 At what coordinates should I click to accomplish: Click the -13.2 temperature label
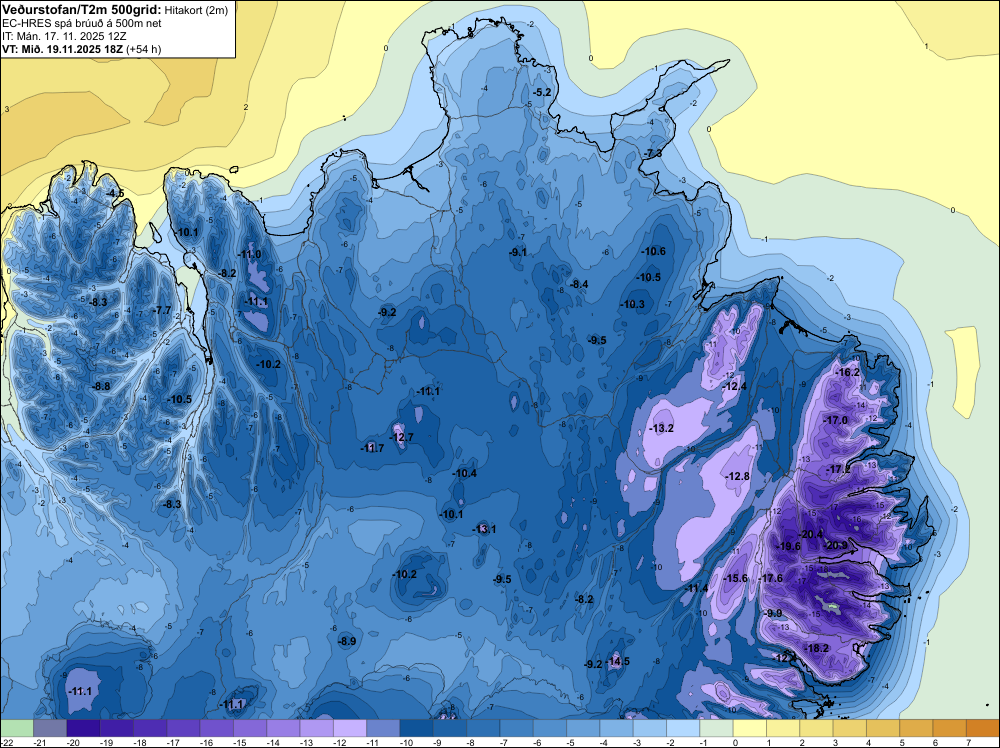[x=661, y=428]
